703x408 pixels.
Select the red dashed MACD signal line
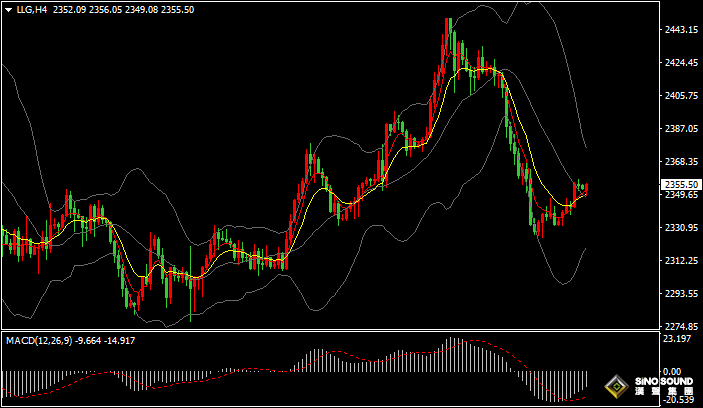(480, 343)
